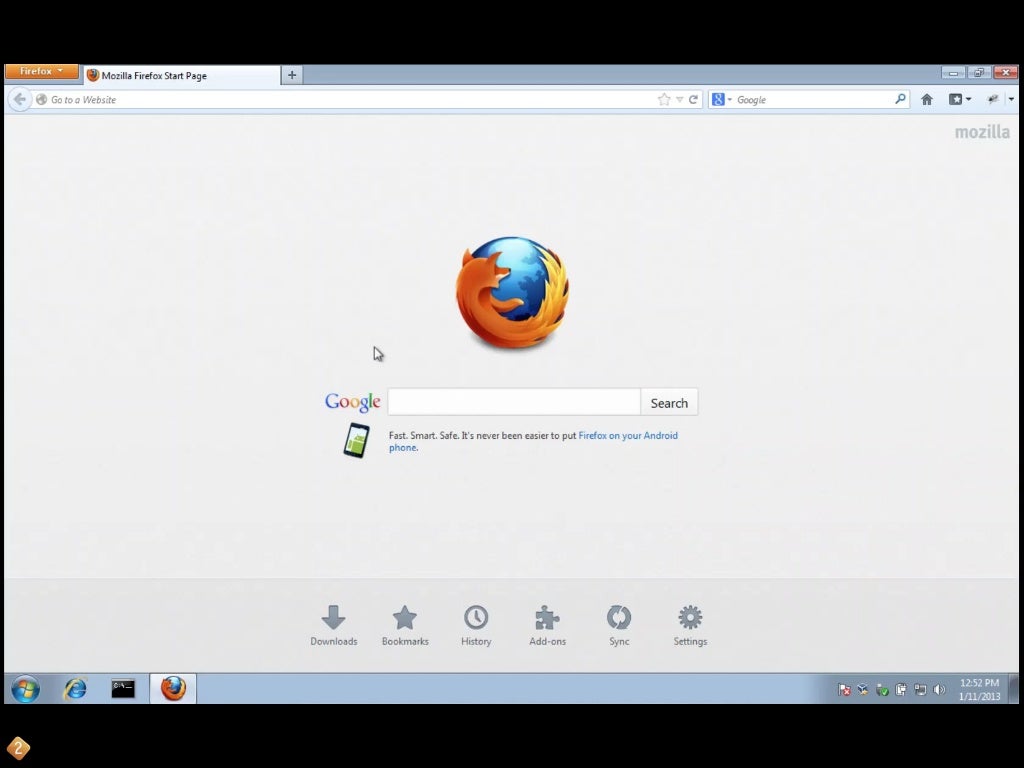
Task: Minimize the Firefox window
Action: (953, 72)
